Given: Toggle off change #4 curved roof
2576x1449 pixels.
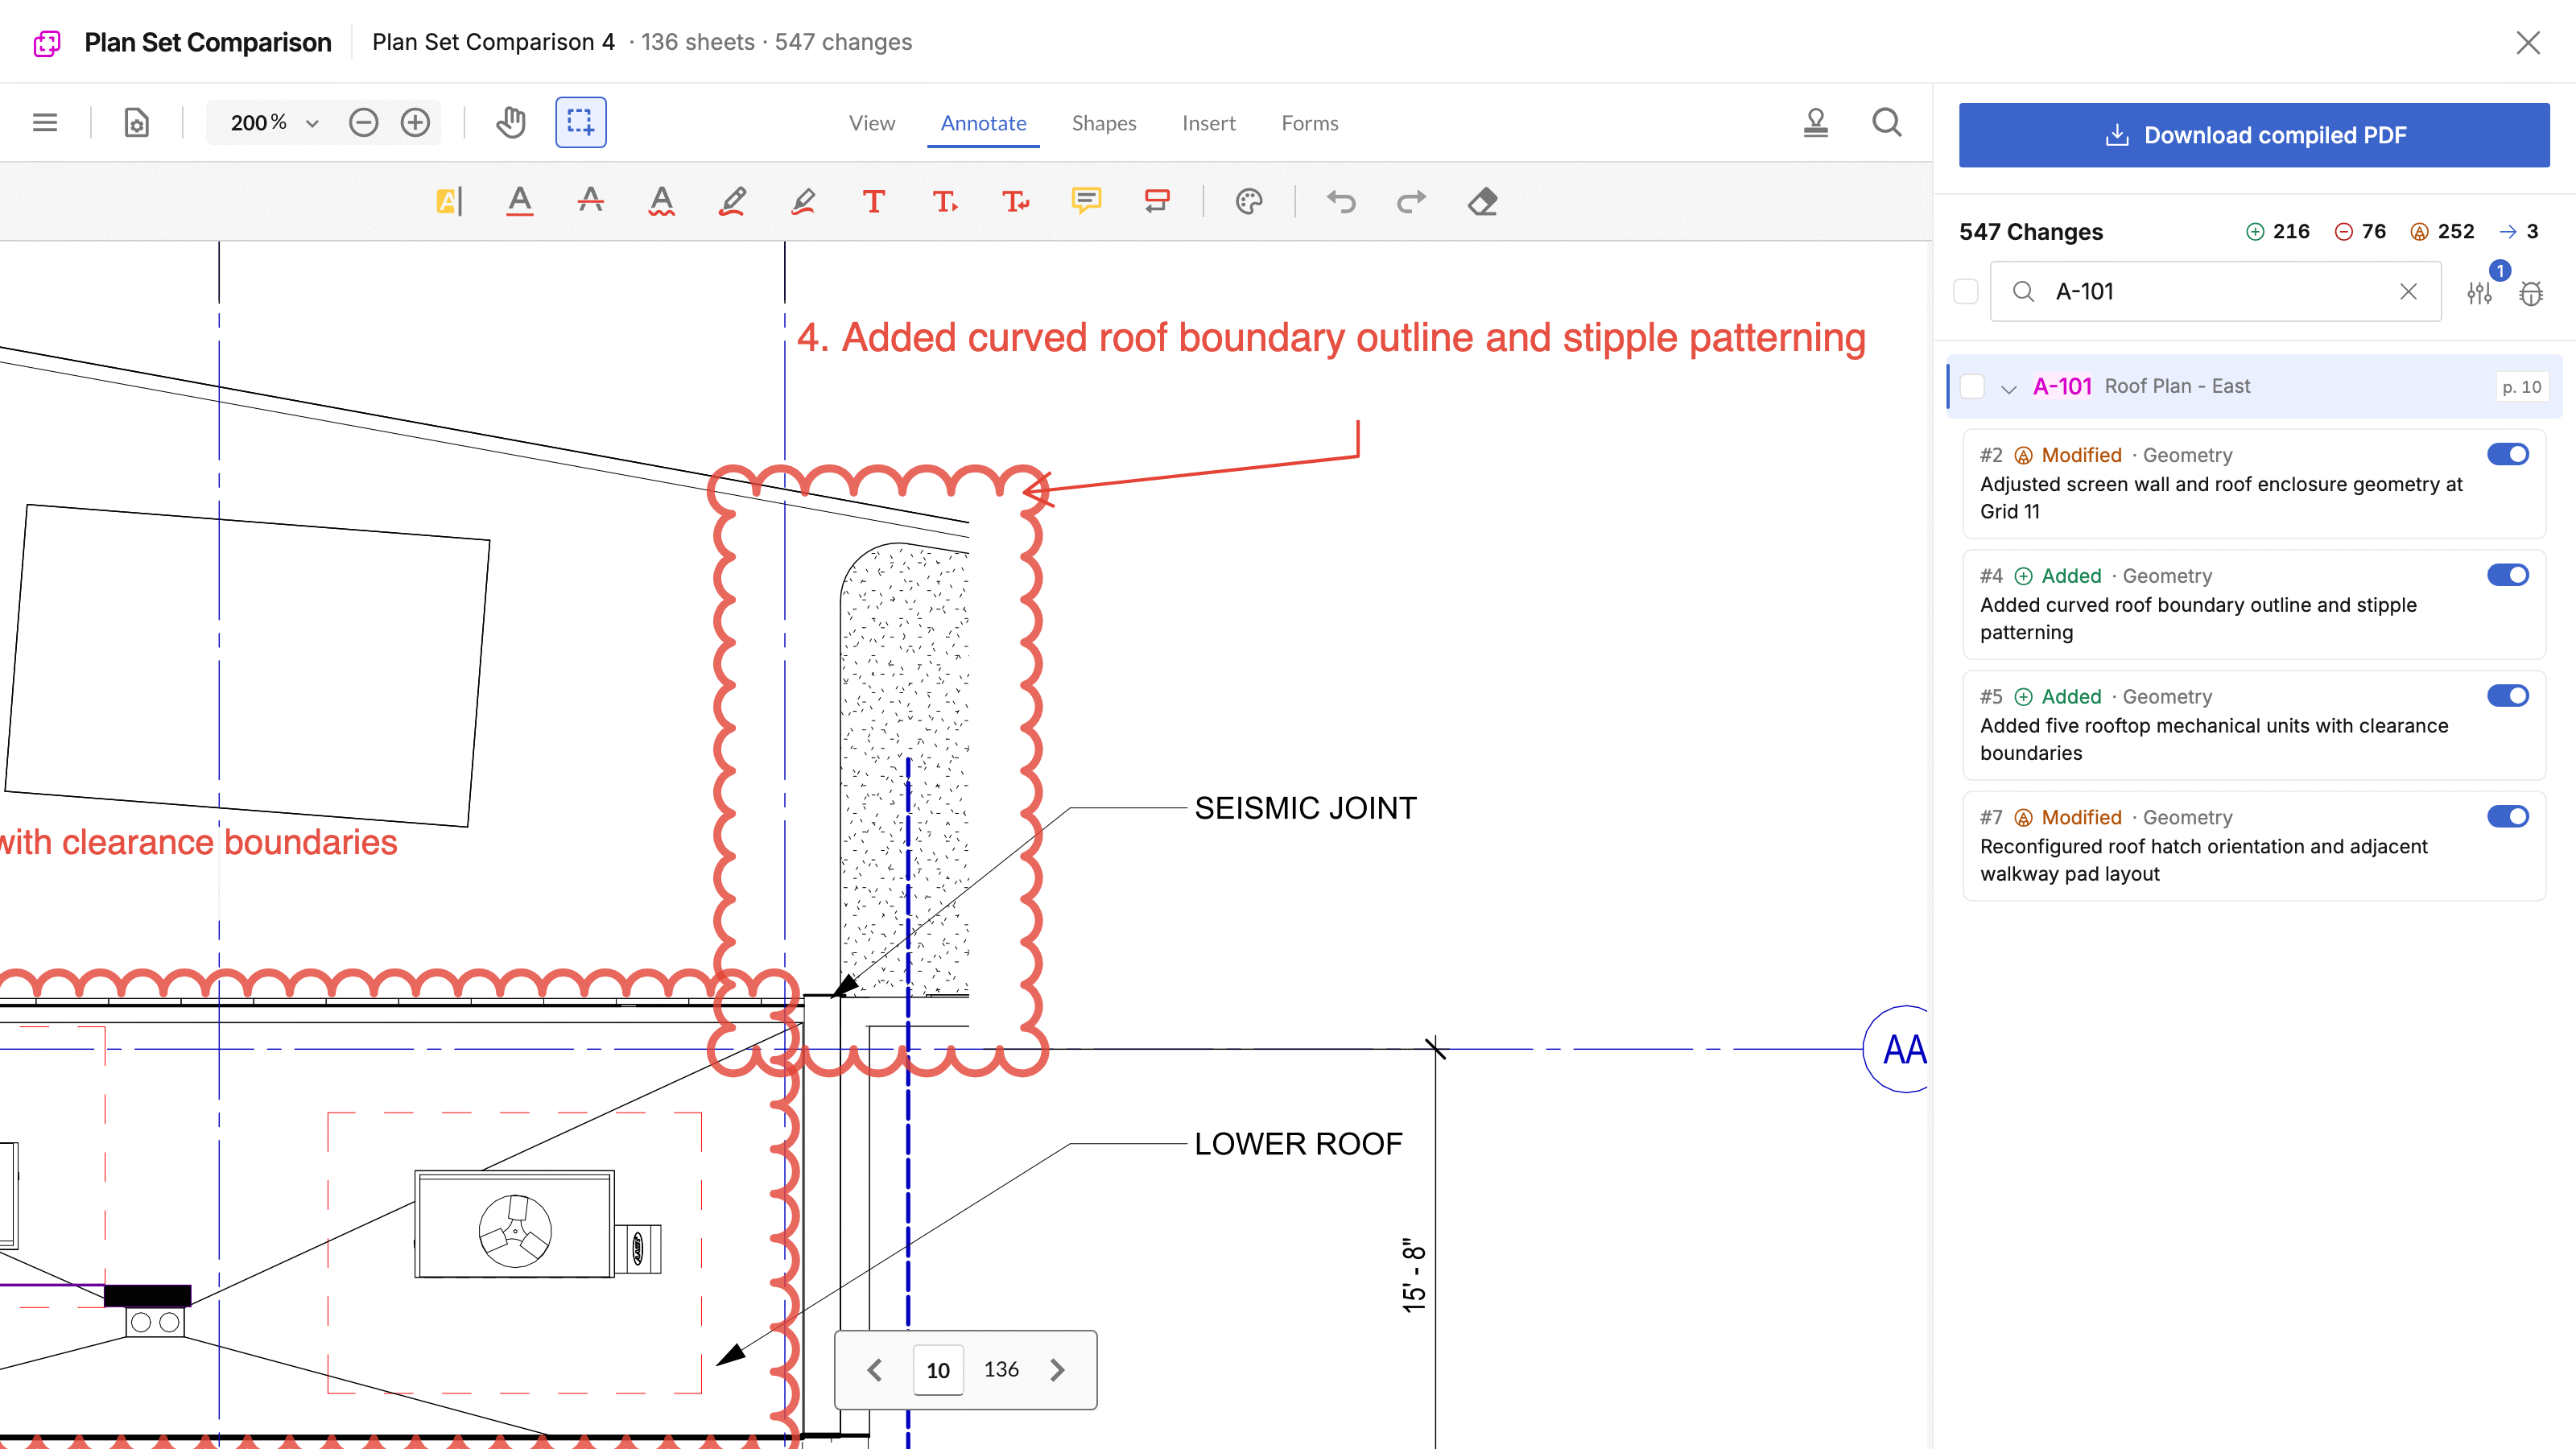Looking at the screenshot, I should click(x=2508, y=575).
